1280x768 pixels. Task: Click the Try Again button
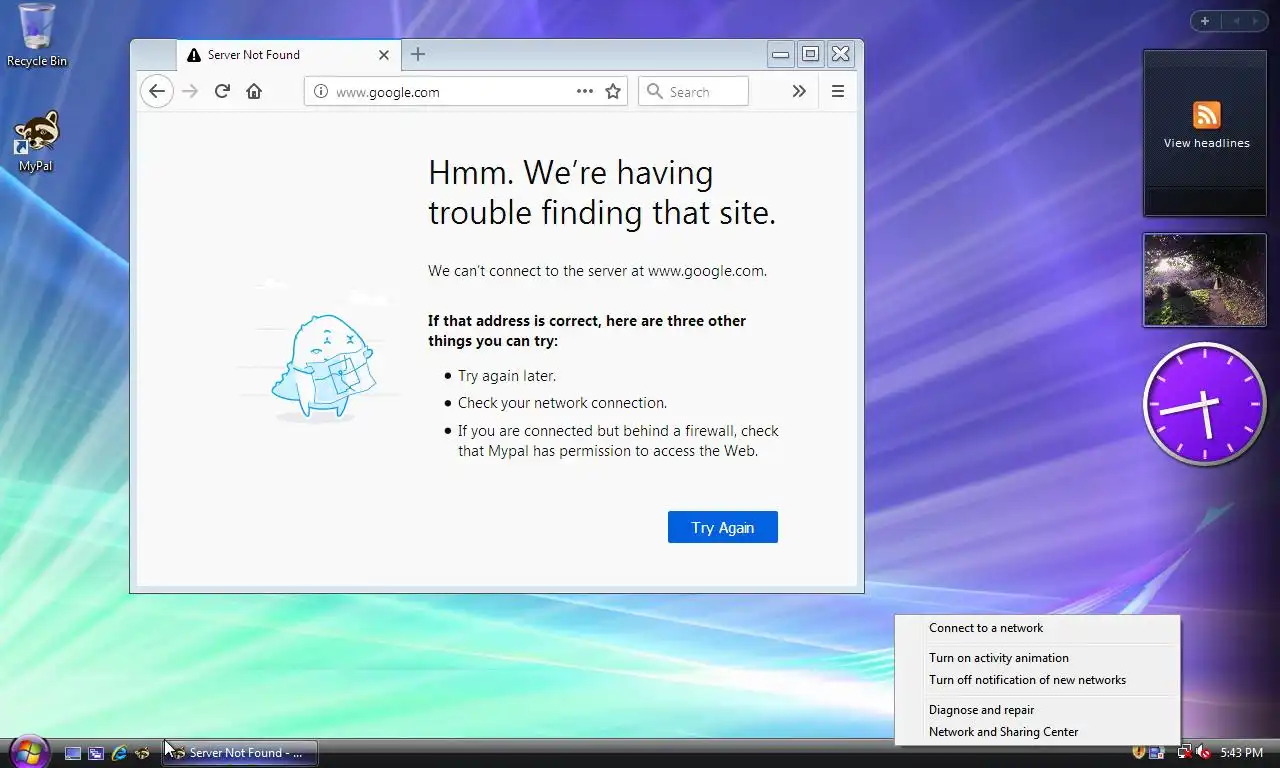723,527
